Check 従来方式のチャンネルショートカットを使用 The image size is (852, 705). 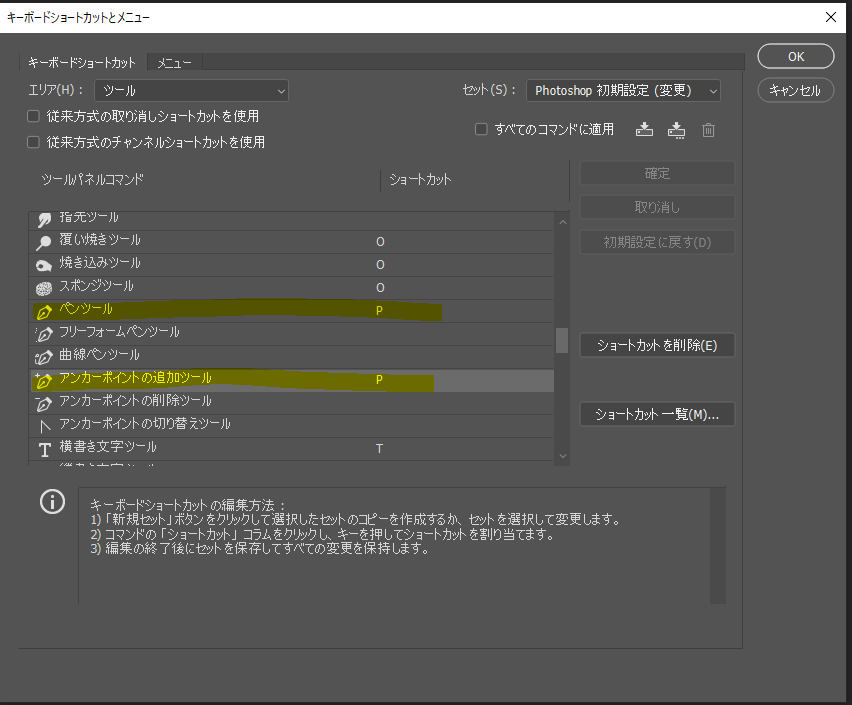click(x=33, y=143)
